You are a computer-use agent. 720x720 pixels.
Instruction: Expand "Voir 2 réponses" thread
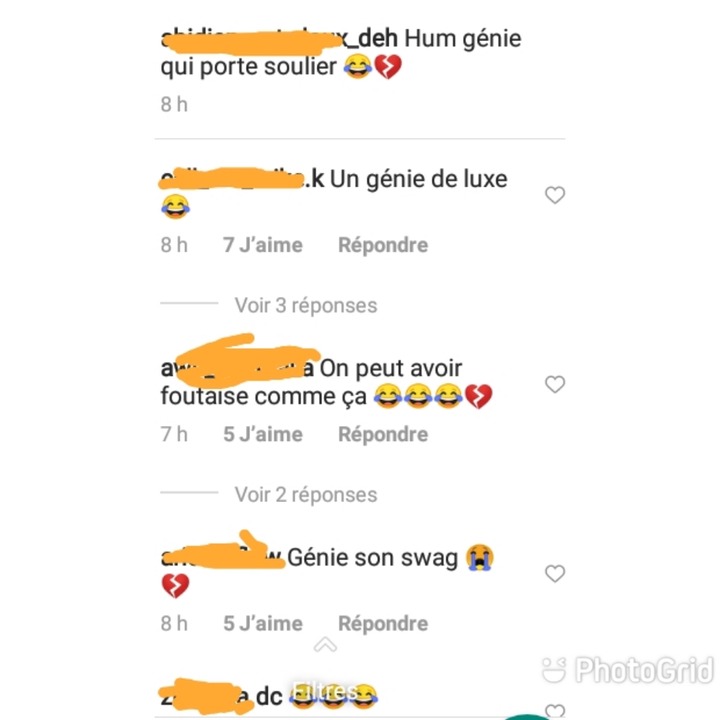tap(306, 495)
